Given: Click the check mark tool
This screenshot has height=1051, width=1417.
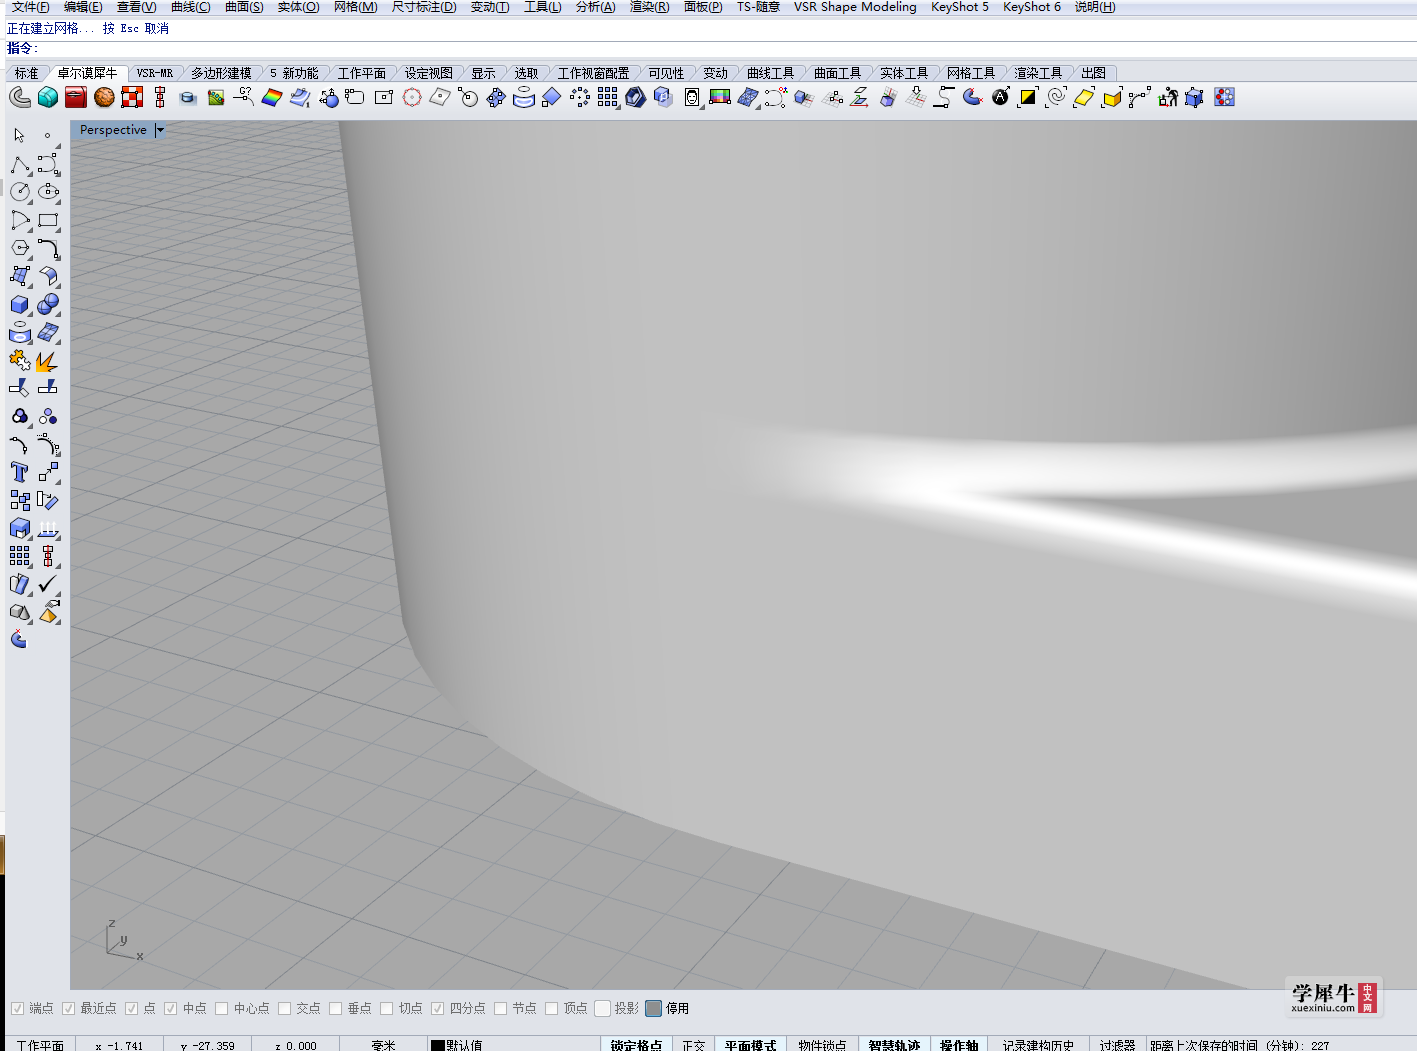Looking at the screenshot, I should pyautogui.click(x=48, y=584).
